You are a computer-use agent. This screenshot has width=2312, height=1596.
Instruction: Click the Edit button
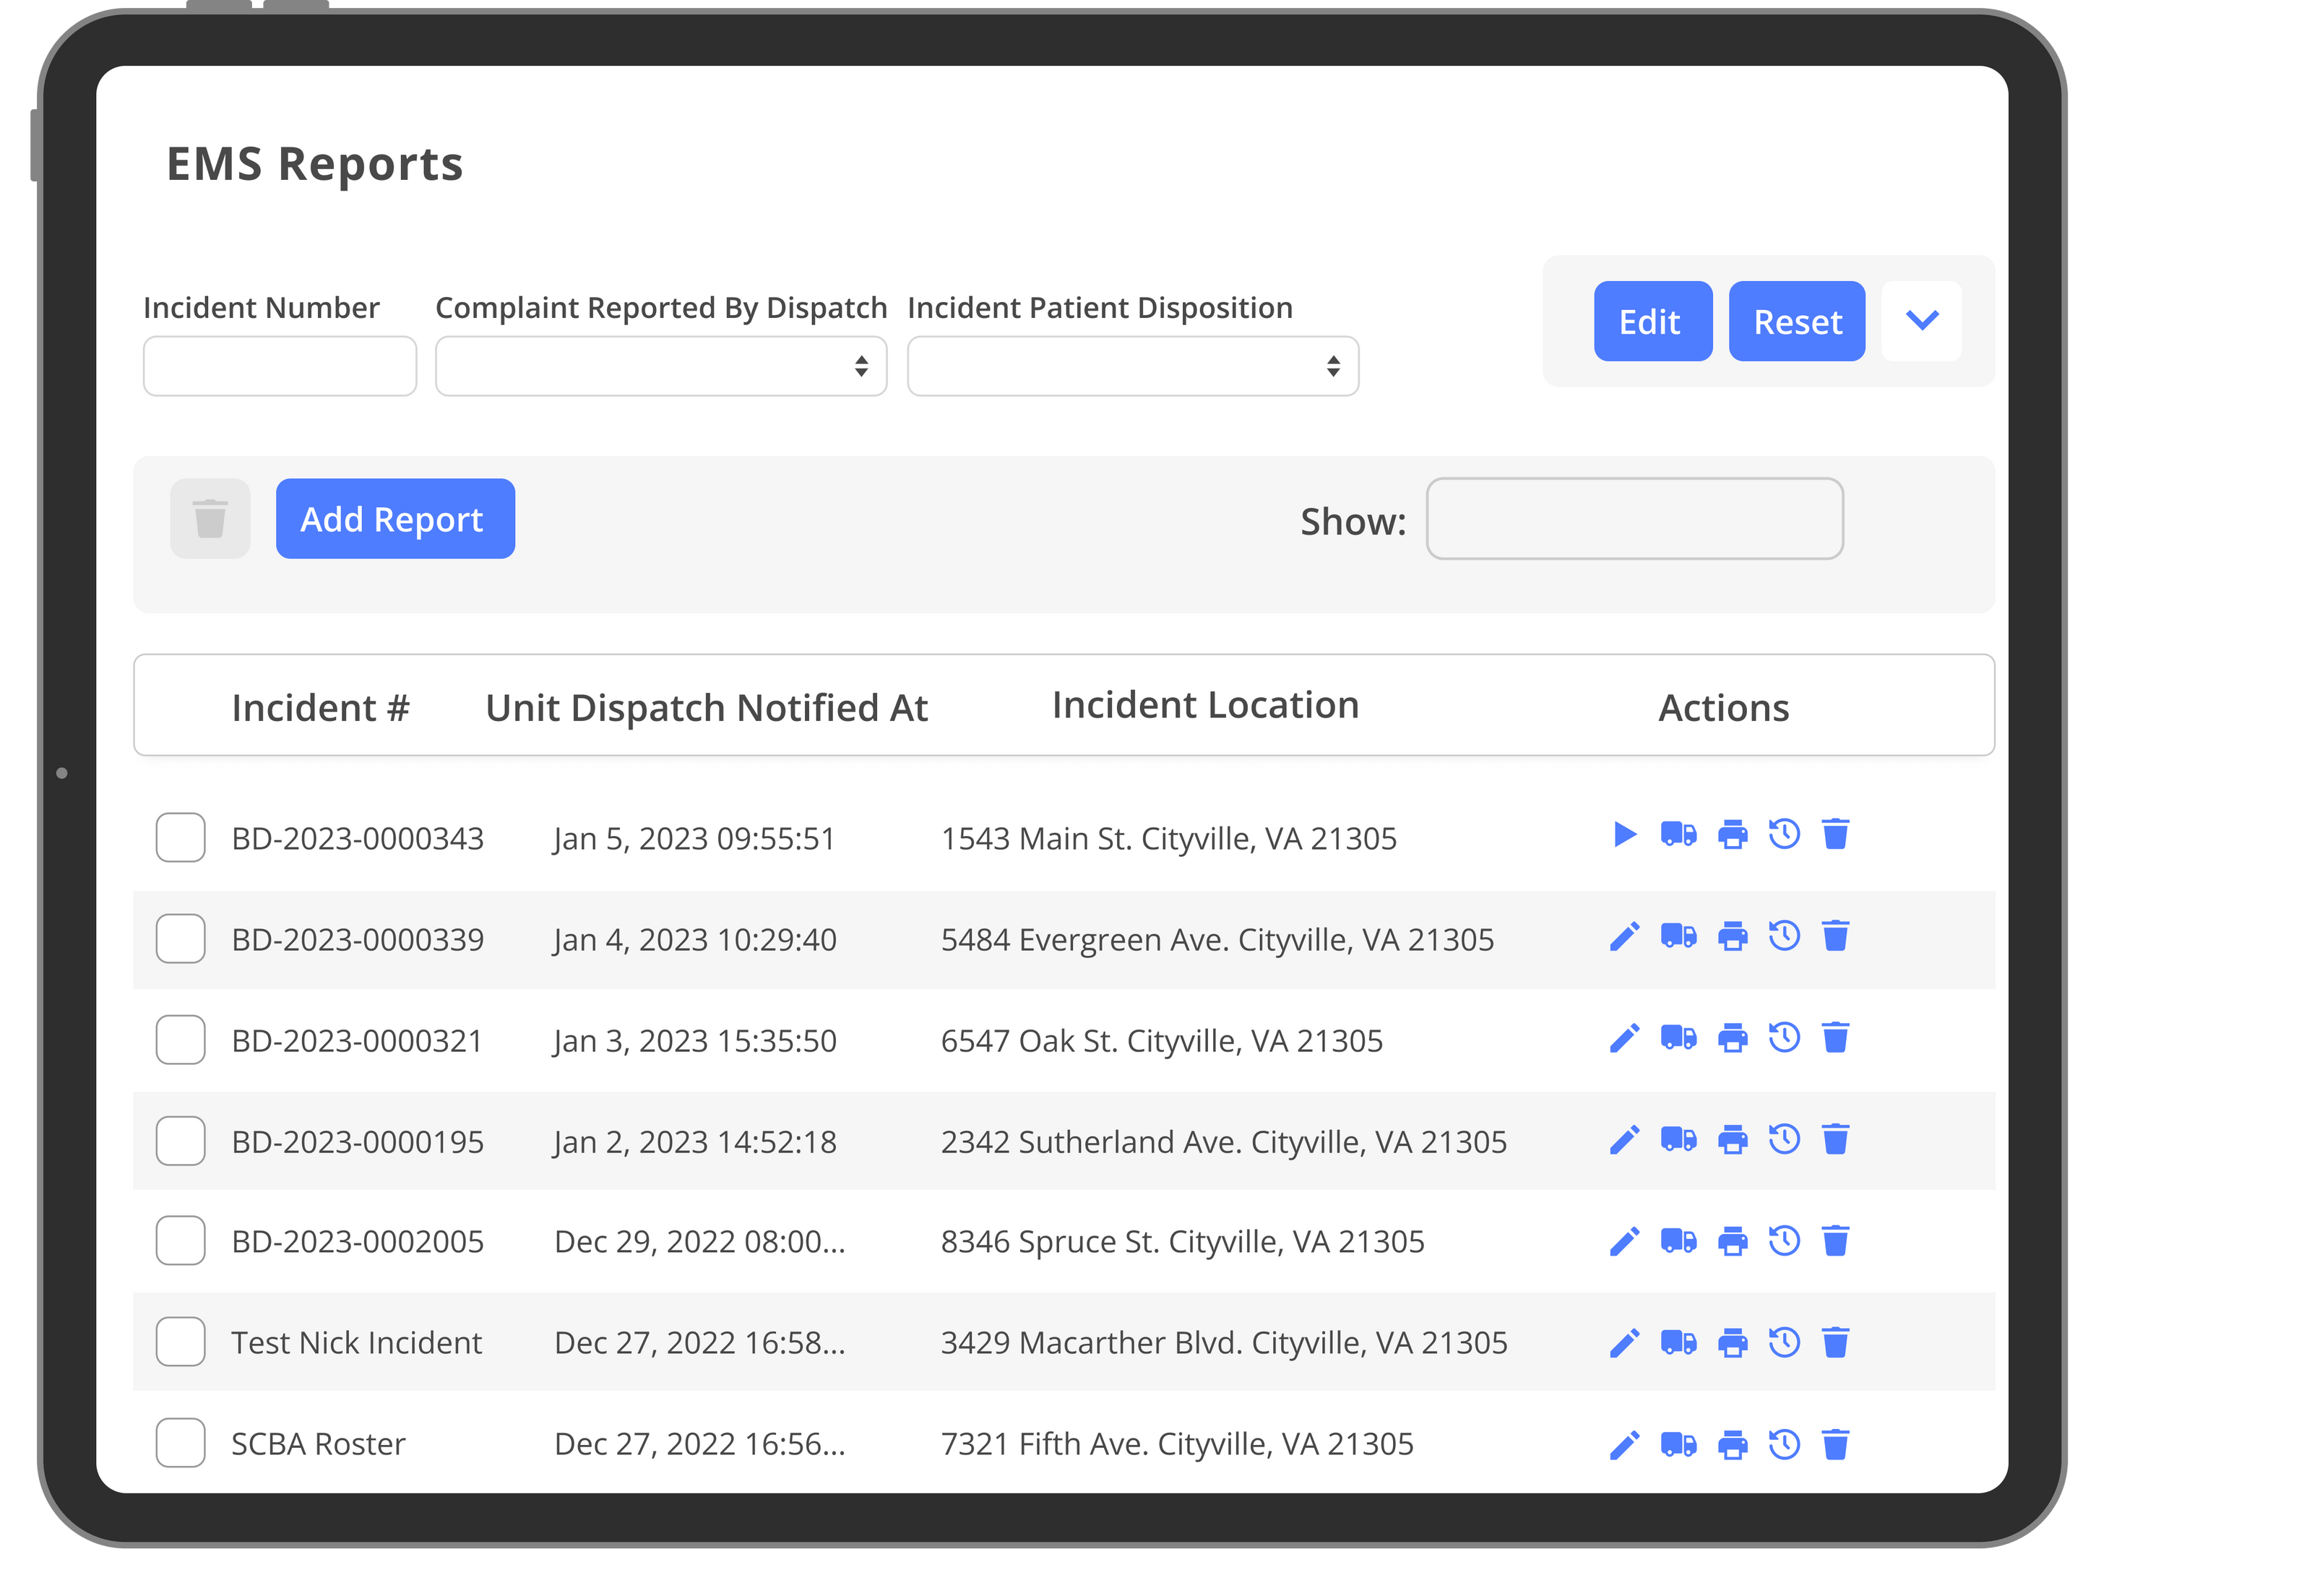pyautogui.click(x=1652, y=321)
